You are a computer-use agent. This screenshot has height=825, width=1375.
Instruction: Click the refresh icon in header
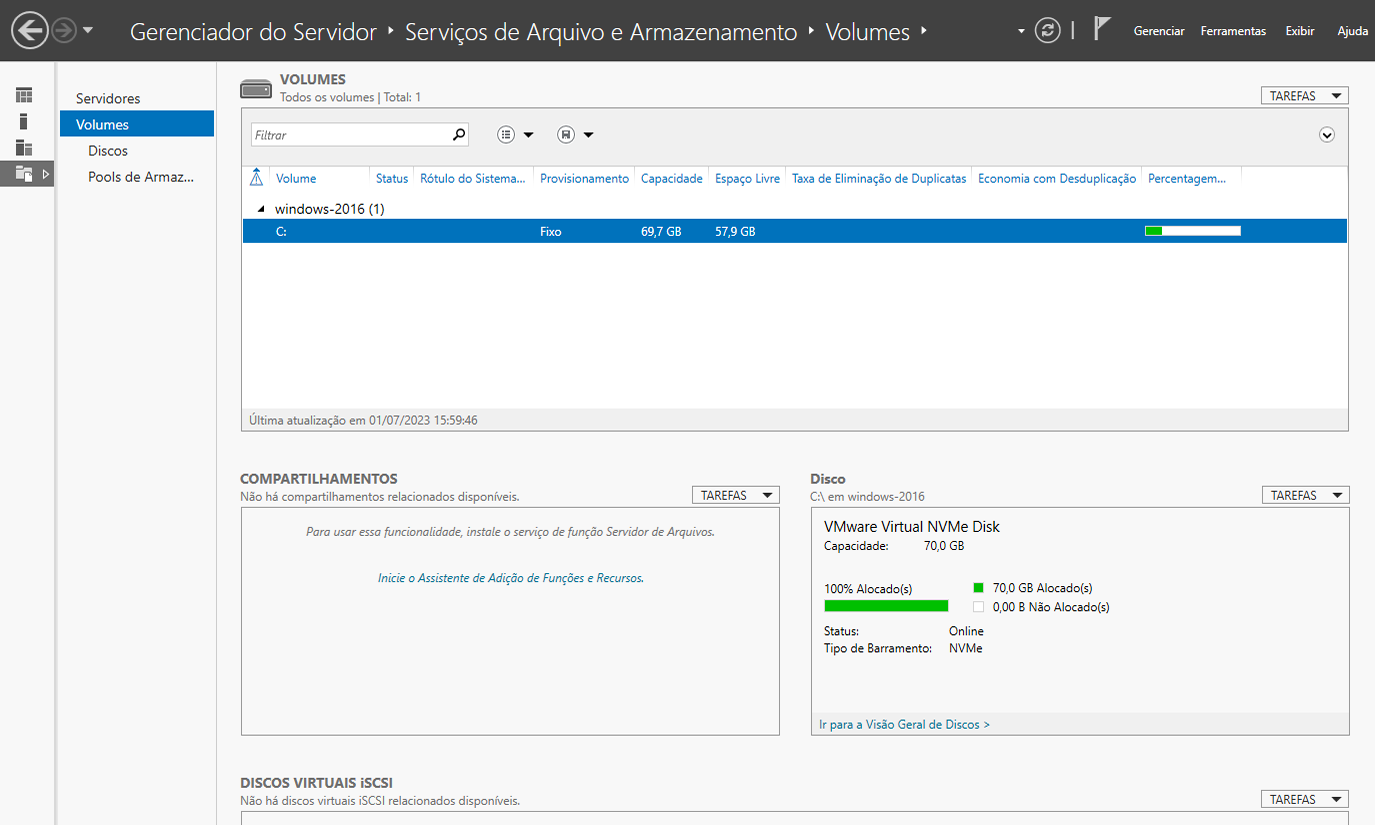[x=1047, y=31]
